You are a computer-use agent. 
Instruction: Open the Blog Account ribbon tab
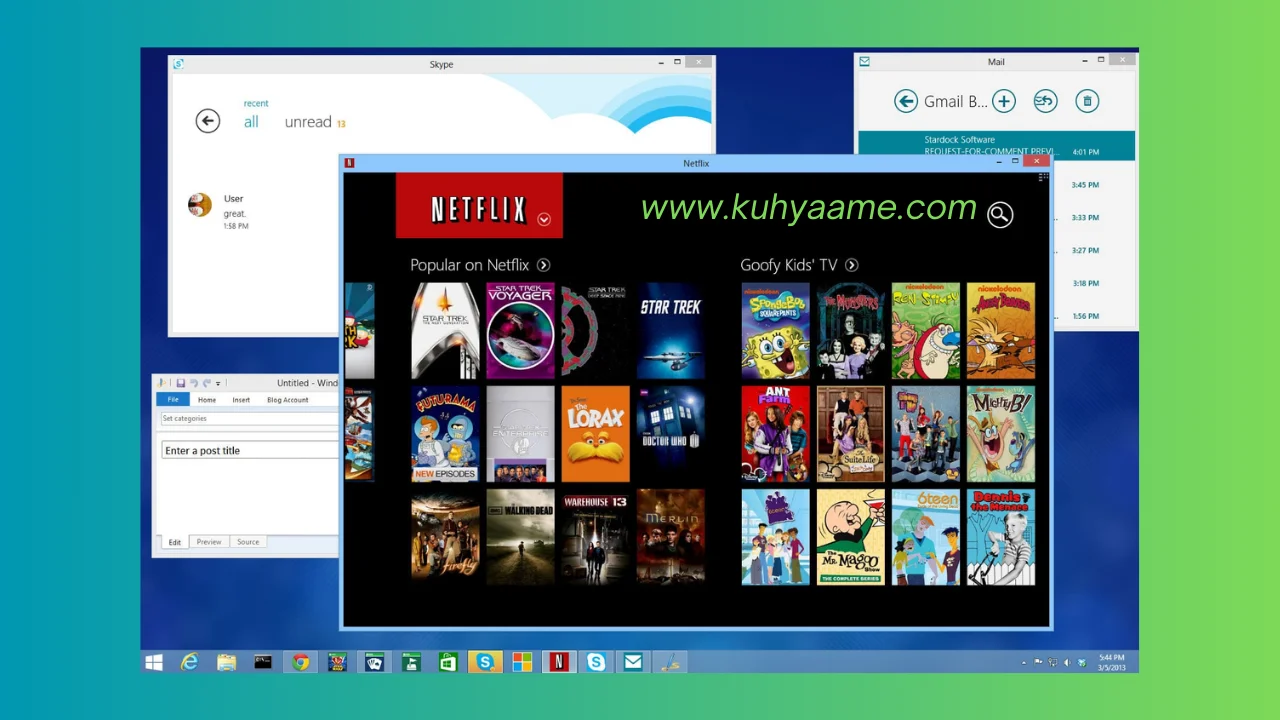pos(288,399)
